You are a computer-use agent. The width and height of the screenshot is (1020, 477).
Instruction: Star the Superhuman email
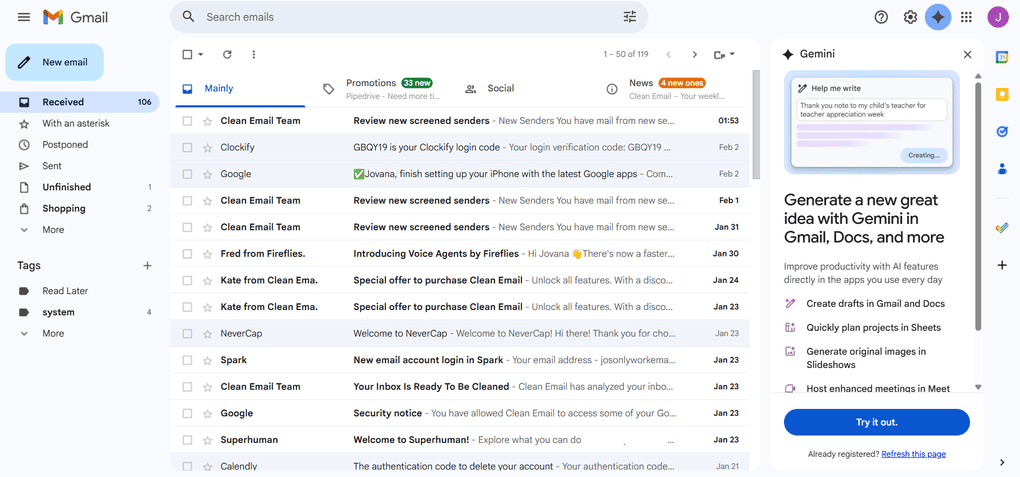[208, 440]
